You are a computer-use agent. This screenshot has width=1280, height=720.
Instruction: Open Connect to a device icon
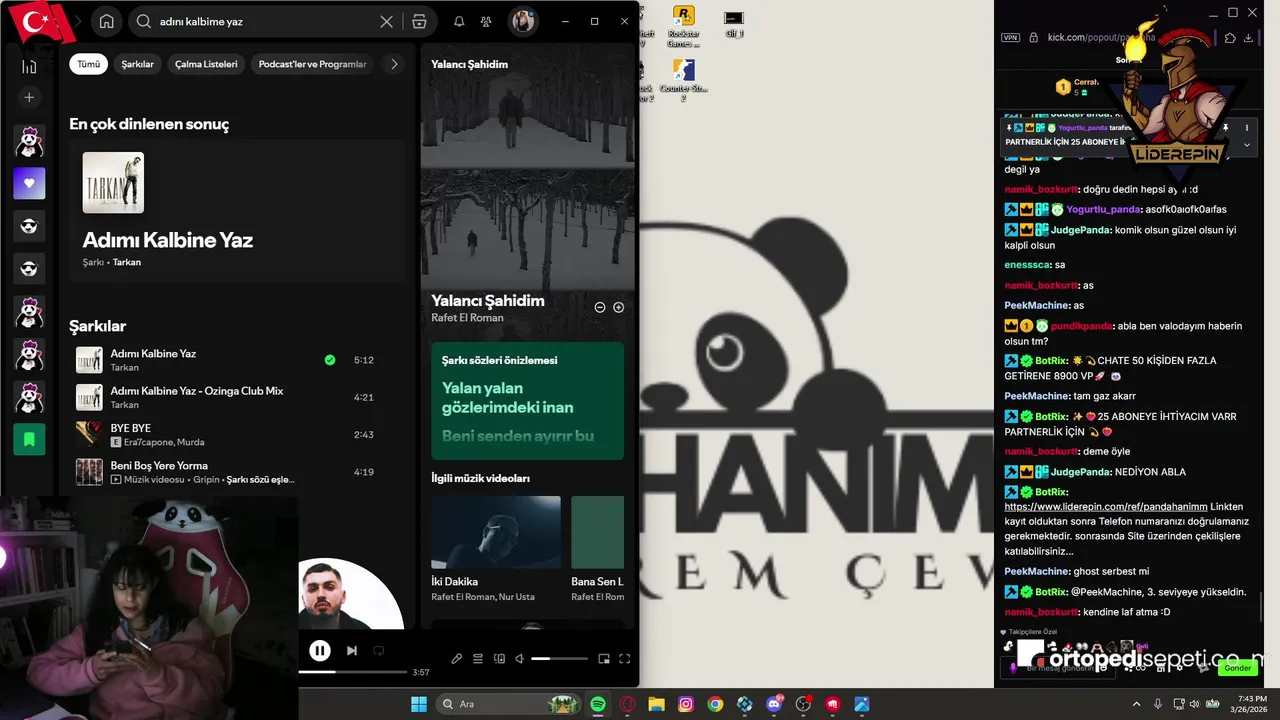499,658
